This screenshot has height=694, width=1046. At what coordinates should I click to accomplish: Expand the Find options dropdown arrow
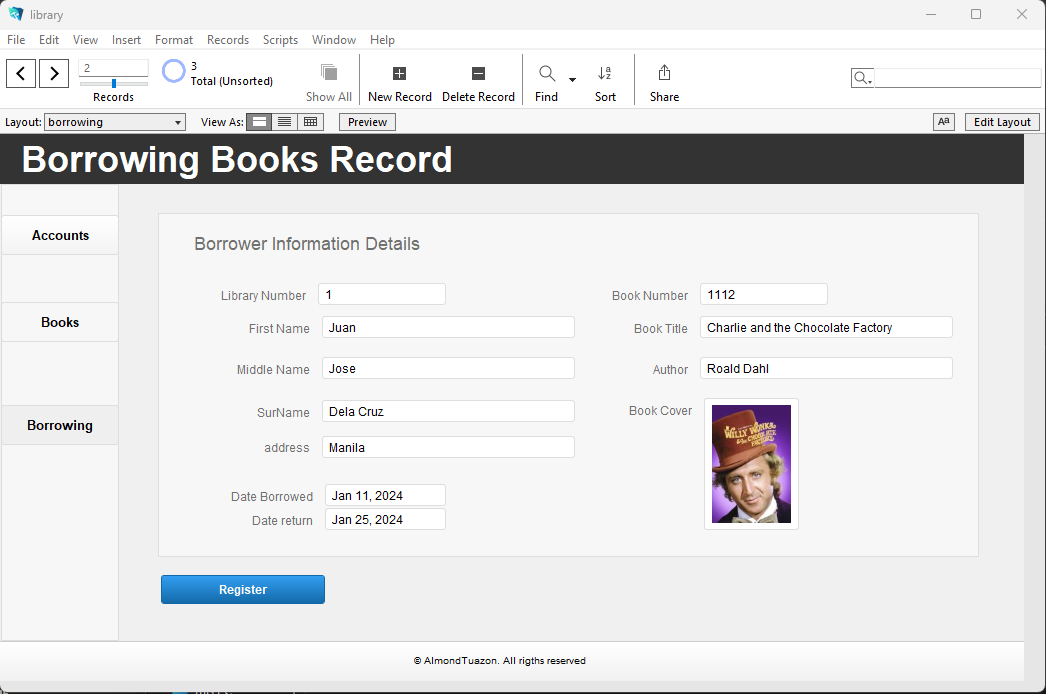click(x=572, y=79)
